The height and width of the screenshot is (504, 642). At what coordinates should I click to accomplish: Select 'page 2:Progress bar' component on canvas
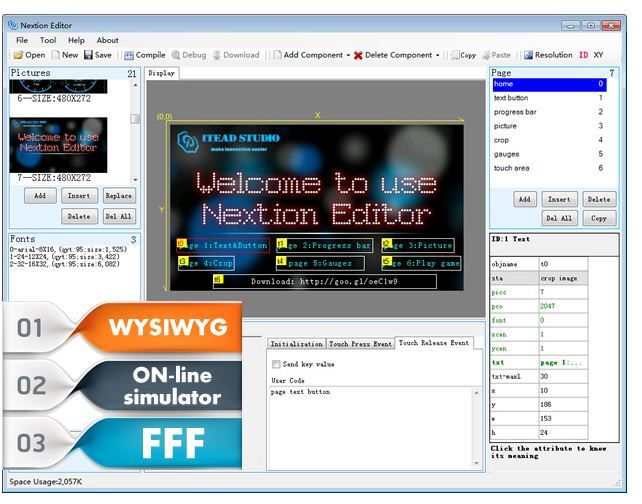pos(324,246)
